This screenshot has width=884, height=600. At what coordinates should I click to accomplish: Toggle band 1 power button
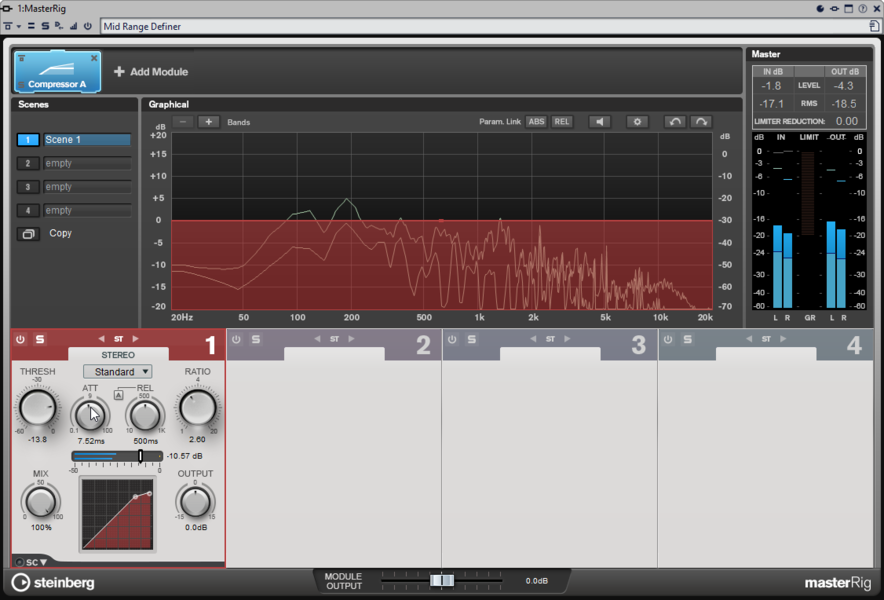[20, 339]
